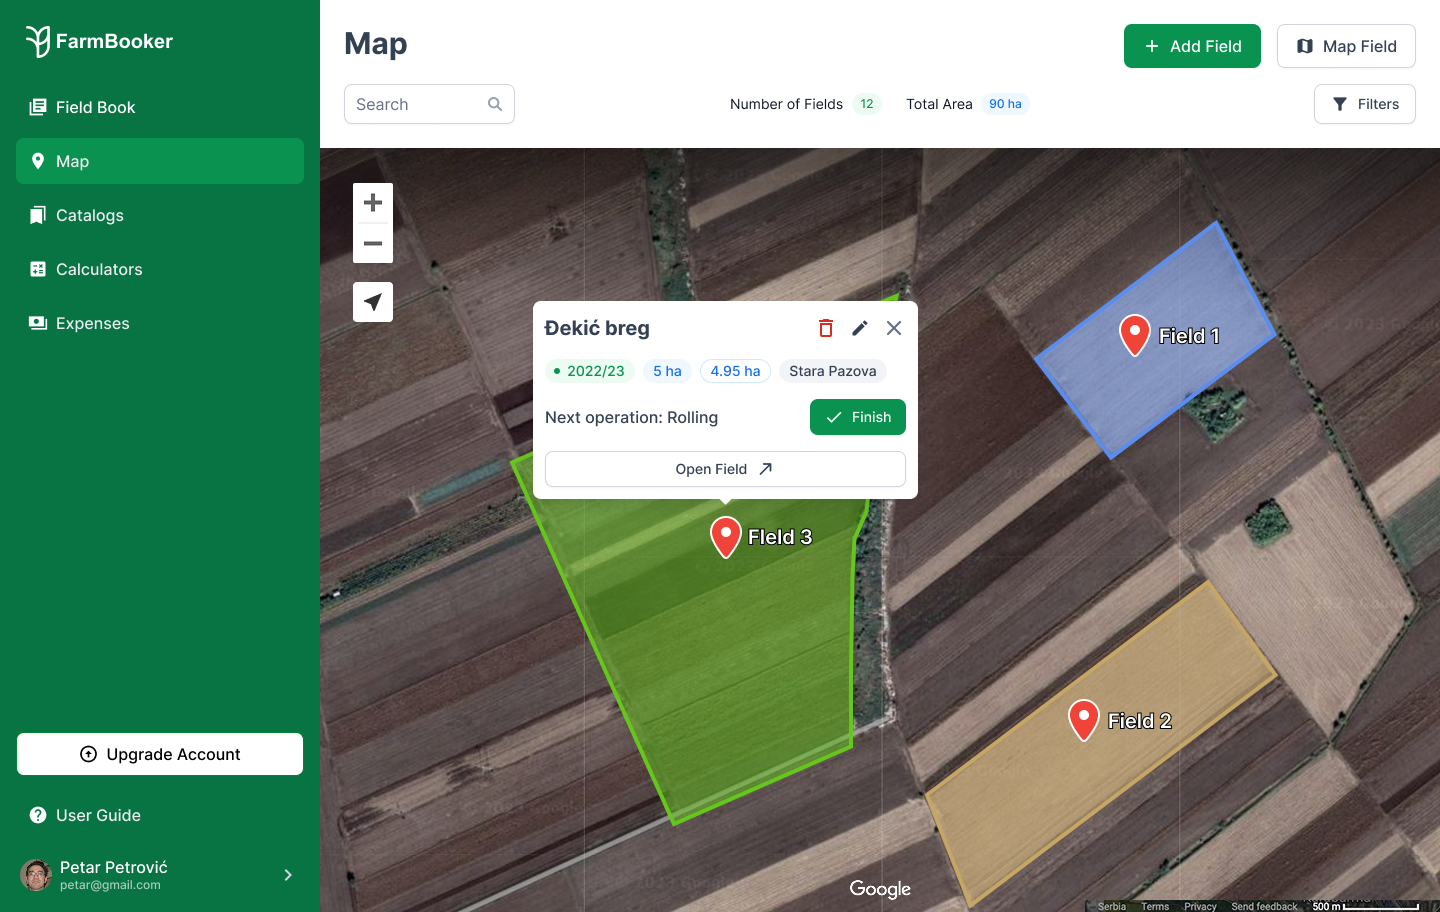Viewport: 1440px width, 912px height.
Task: Expand the Petar Petrović account chevron
Action: pyautogui.click(x=288, y=875)
